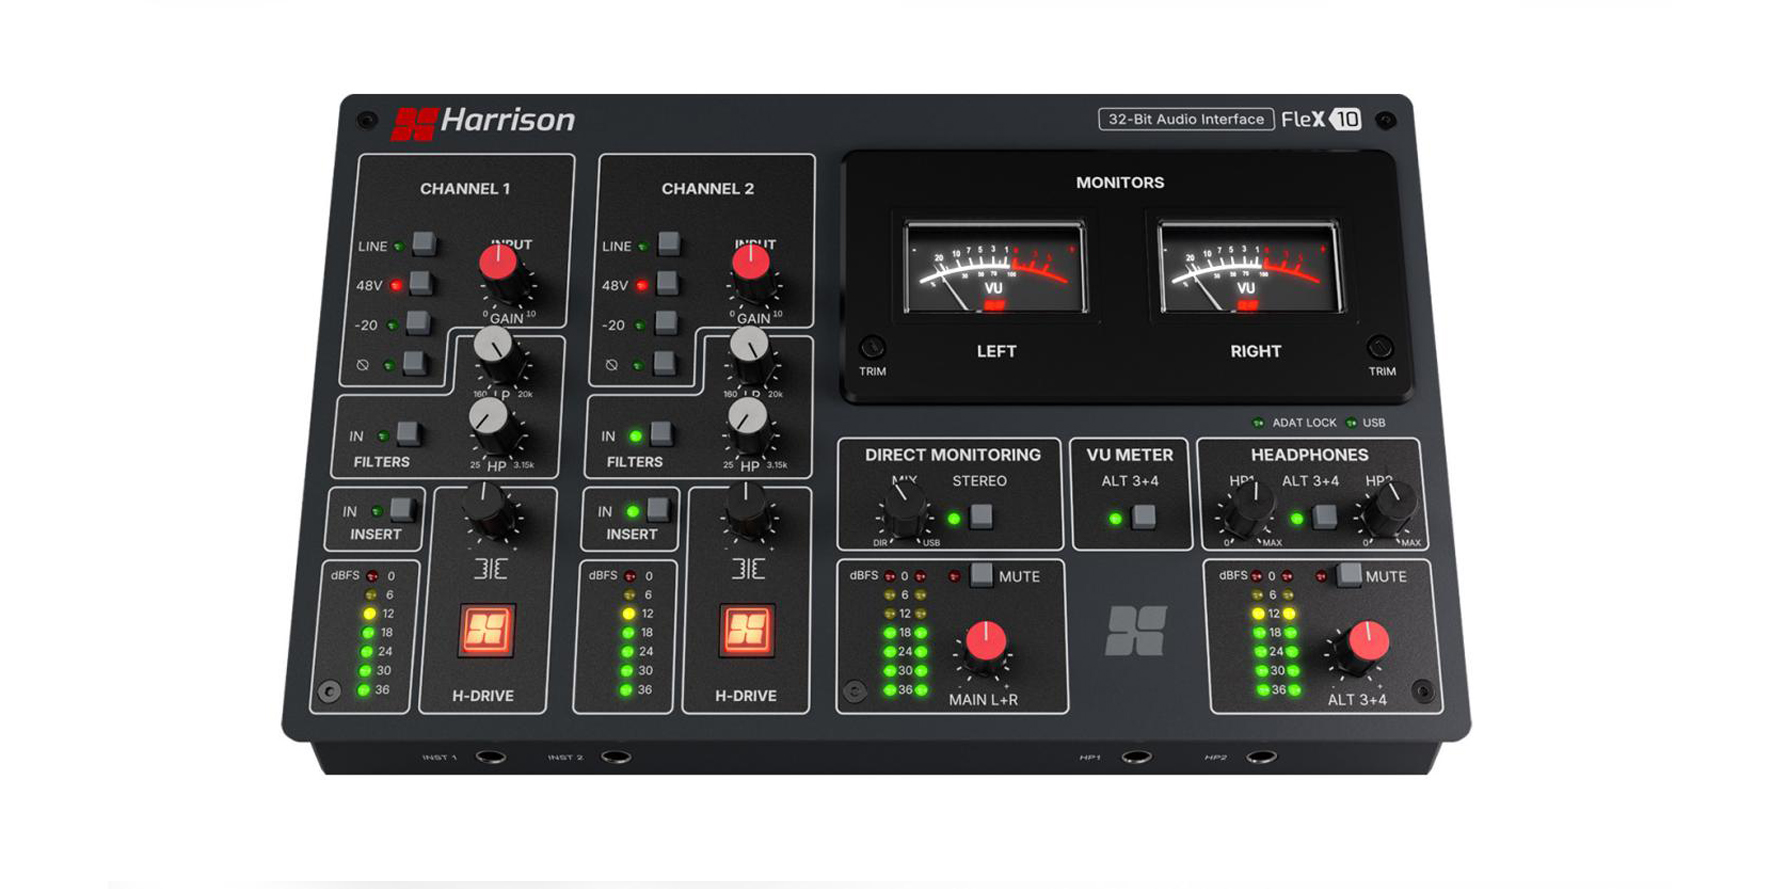The width and height of the screenshot is (1778, 889).
Task: Toggle the VU METER ALT 3+4 button
Action: pos(1144,516)
